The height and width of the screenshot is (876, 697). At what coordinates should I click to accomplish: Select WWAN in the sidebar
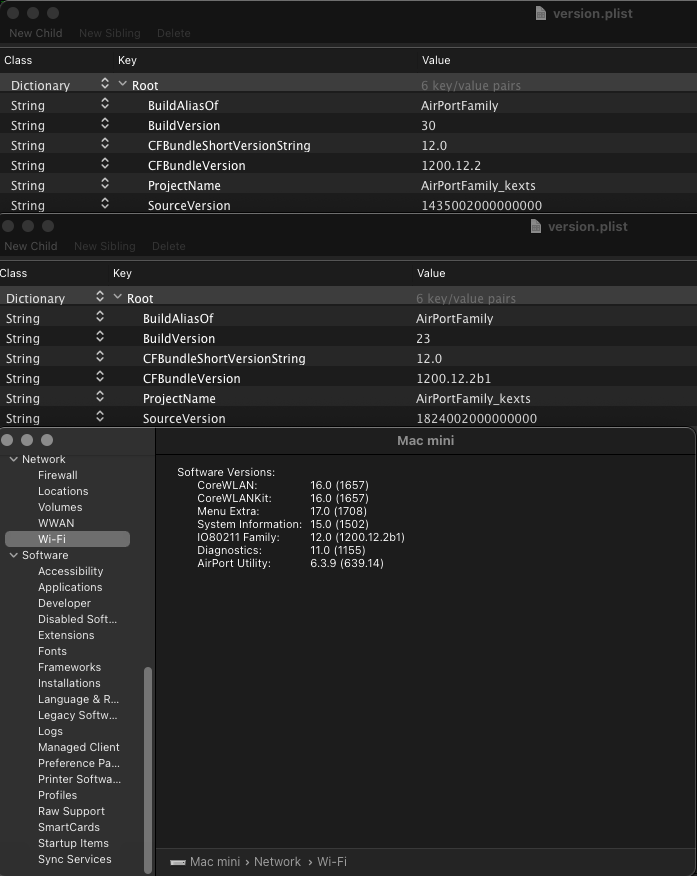(x=56, y=523)
